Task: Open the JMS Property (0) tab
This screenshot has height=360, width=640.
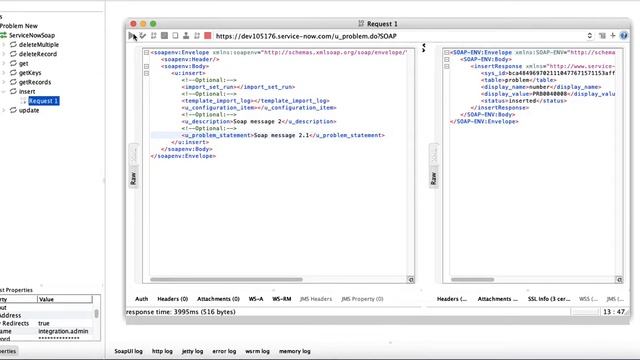Action: pyautogui.click(x=362, y=299)
